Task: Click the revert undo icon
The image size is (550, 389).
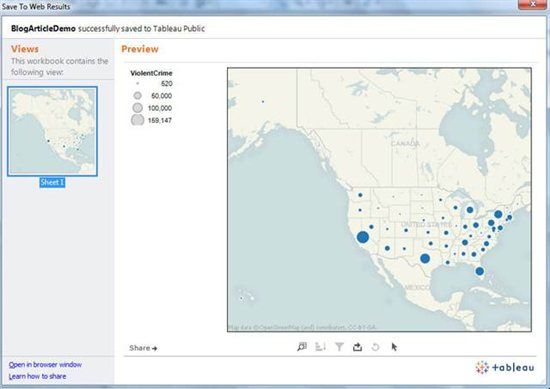Action: (x=375, y=347)
